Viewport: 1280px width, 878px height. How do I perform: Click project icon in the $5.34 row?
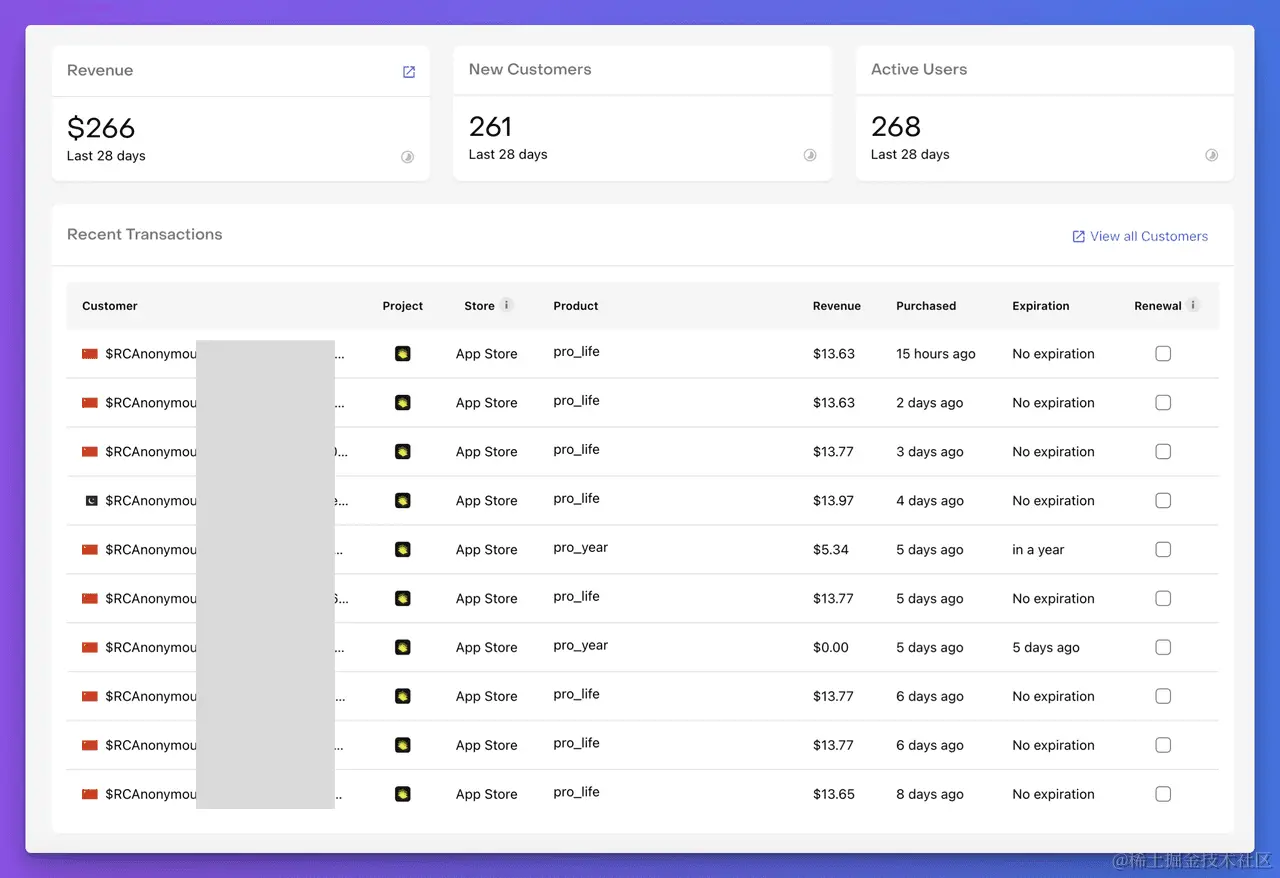(x=403, y=549)
